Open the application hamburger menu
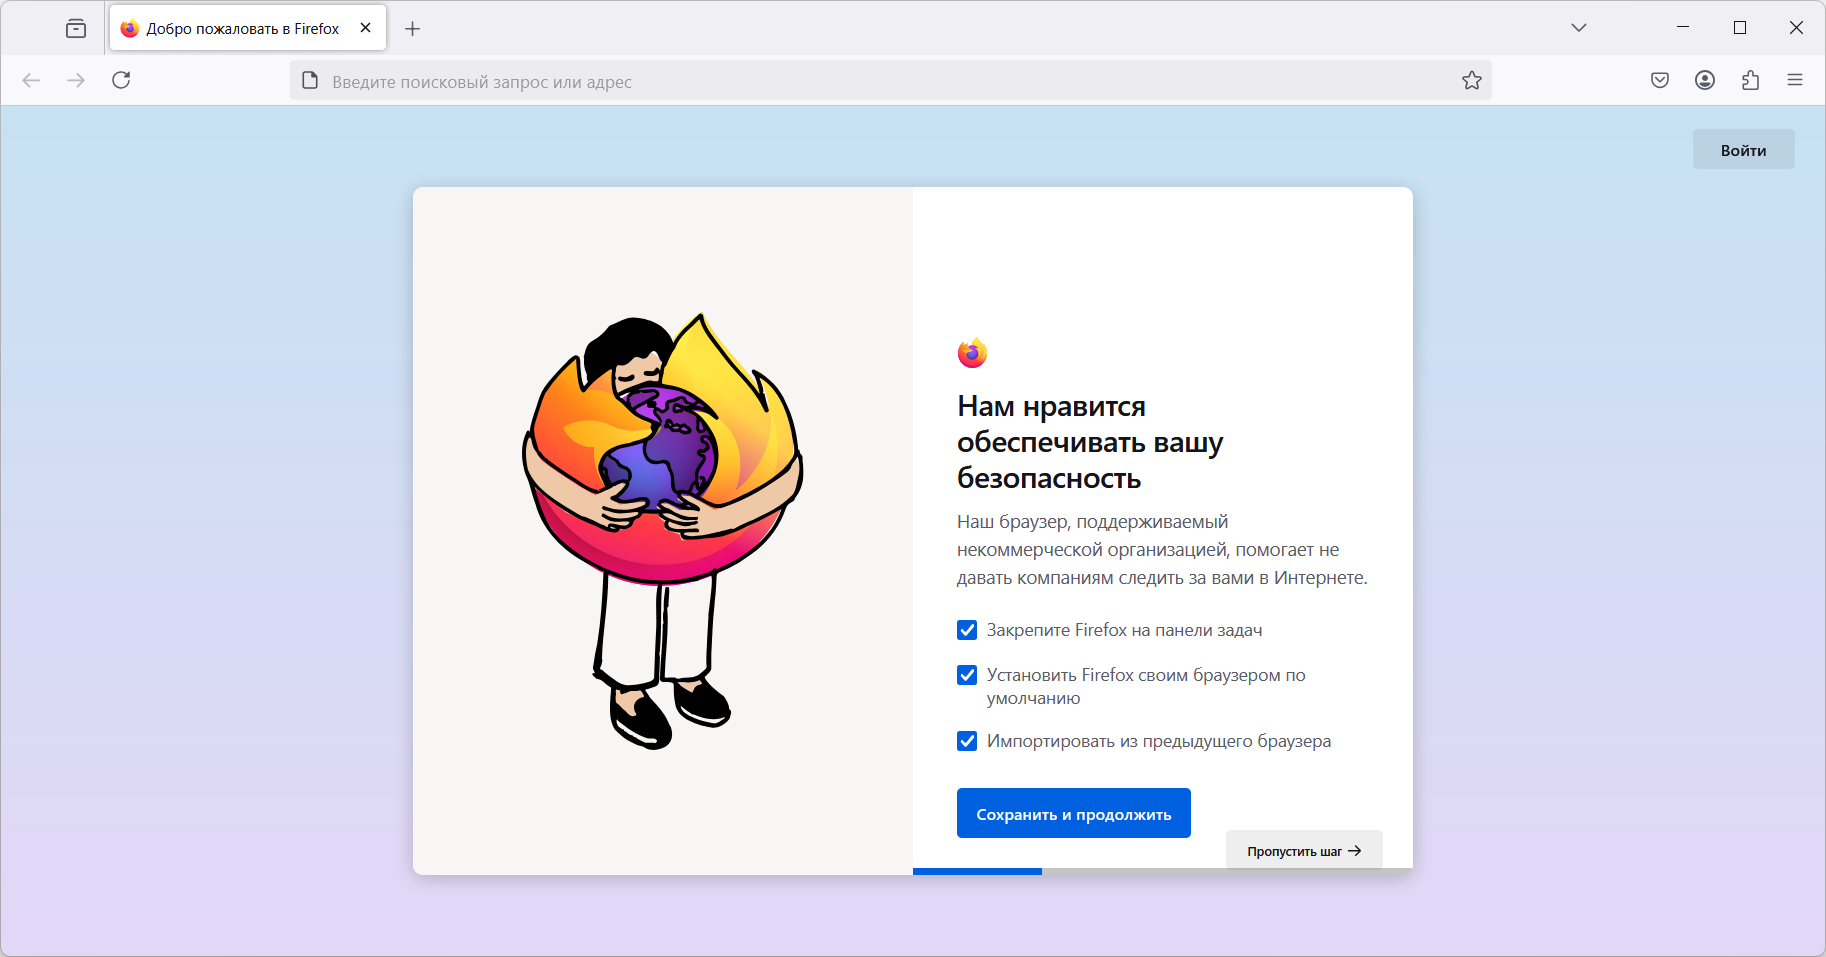Screen dimensions: 1826x957 [1795, 80]
